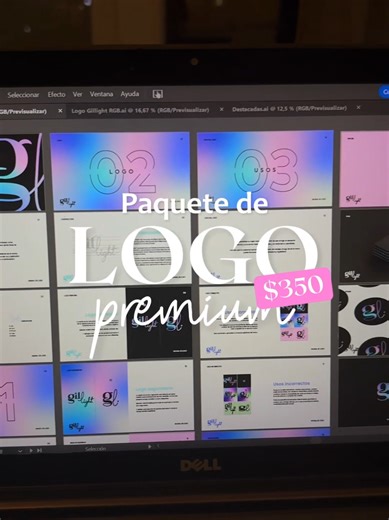
Task: Switch to the Logo Gillight RGB.ai tab
Action: [140, 110]
